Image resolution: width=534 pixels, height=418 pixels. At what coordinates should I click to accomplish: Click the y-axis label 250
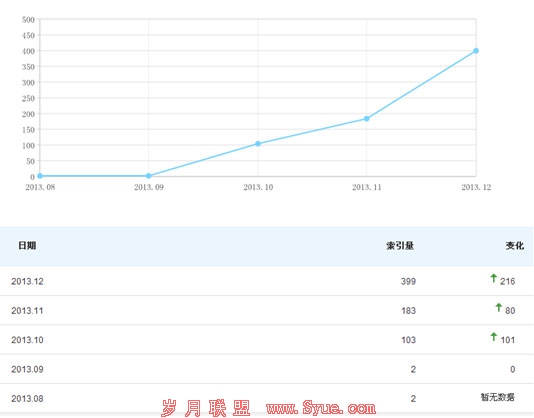tap(28, 98)
